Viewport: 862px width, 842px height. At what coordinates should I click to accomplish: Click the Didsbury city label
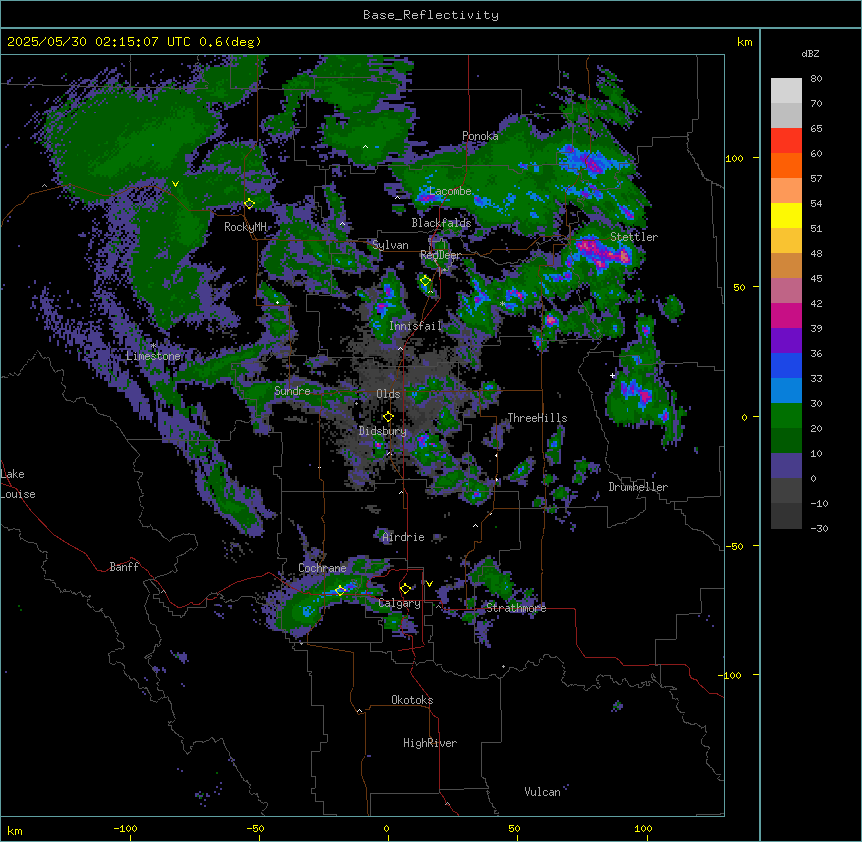pos(383,431)
